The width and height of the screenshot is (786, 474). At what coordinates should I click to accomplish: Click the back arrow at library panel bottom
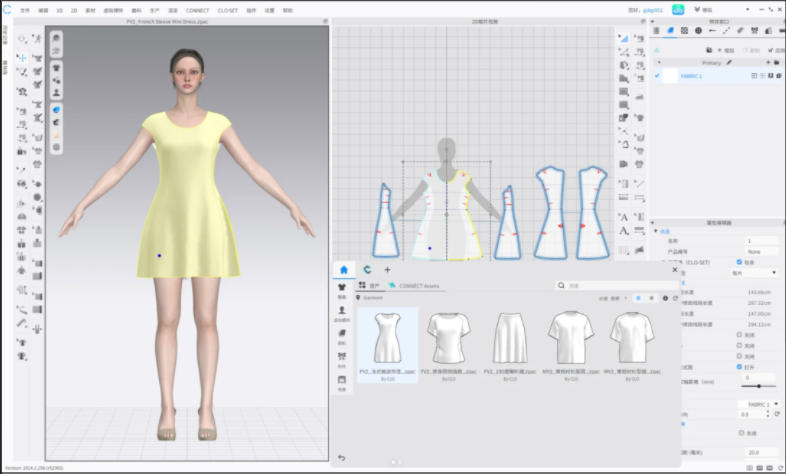pyautogui.click(x=342, y=457)
